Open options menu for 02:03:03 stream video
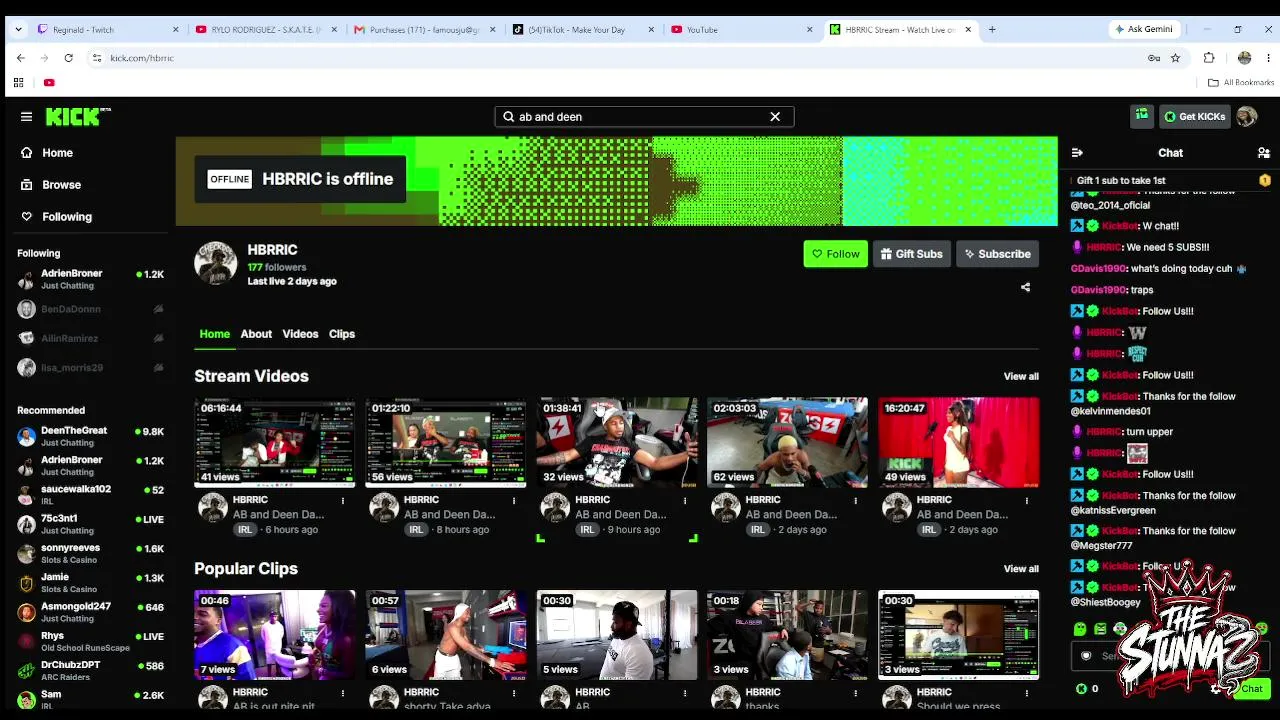This screenshot has height=720, width=1280. point(856,500)
